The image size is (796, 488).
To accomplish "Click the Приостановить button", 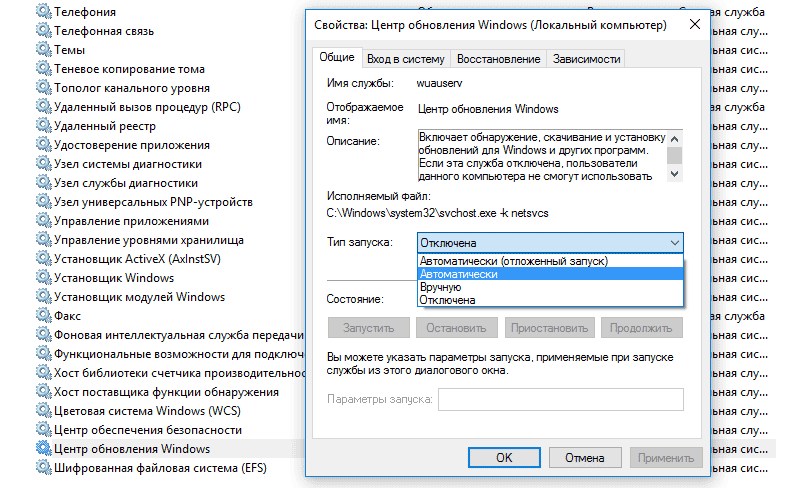I will pyautogui.click(x=550, y=328).
